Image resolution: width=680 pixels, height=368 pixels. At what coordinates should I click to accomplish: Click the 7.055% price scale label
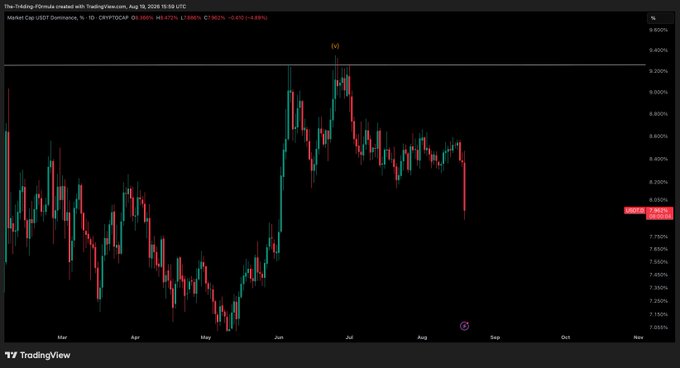click(658, 327)
